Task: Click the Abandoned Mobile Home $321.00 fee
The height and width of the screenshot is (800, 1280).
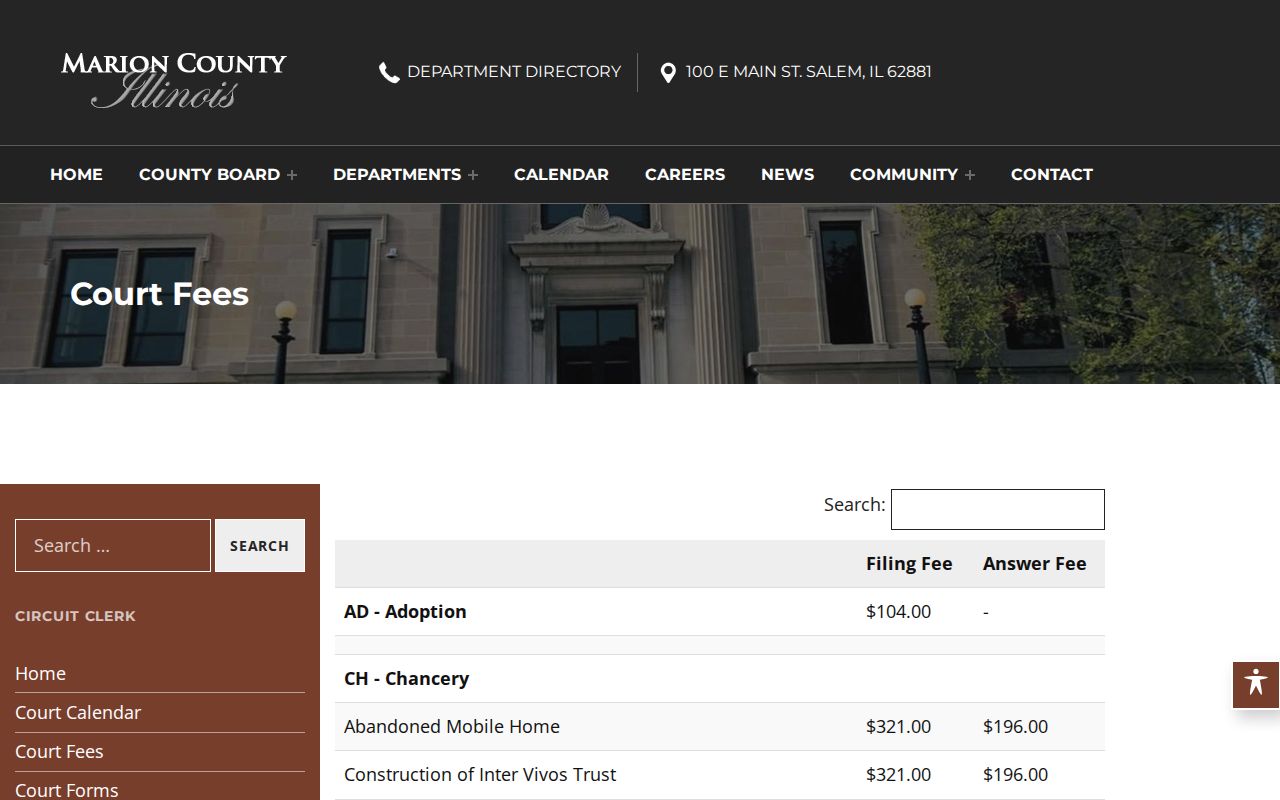Action: tap(898, 727)
